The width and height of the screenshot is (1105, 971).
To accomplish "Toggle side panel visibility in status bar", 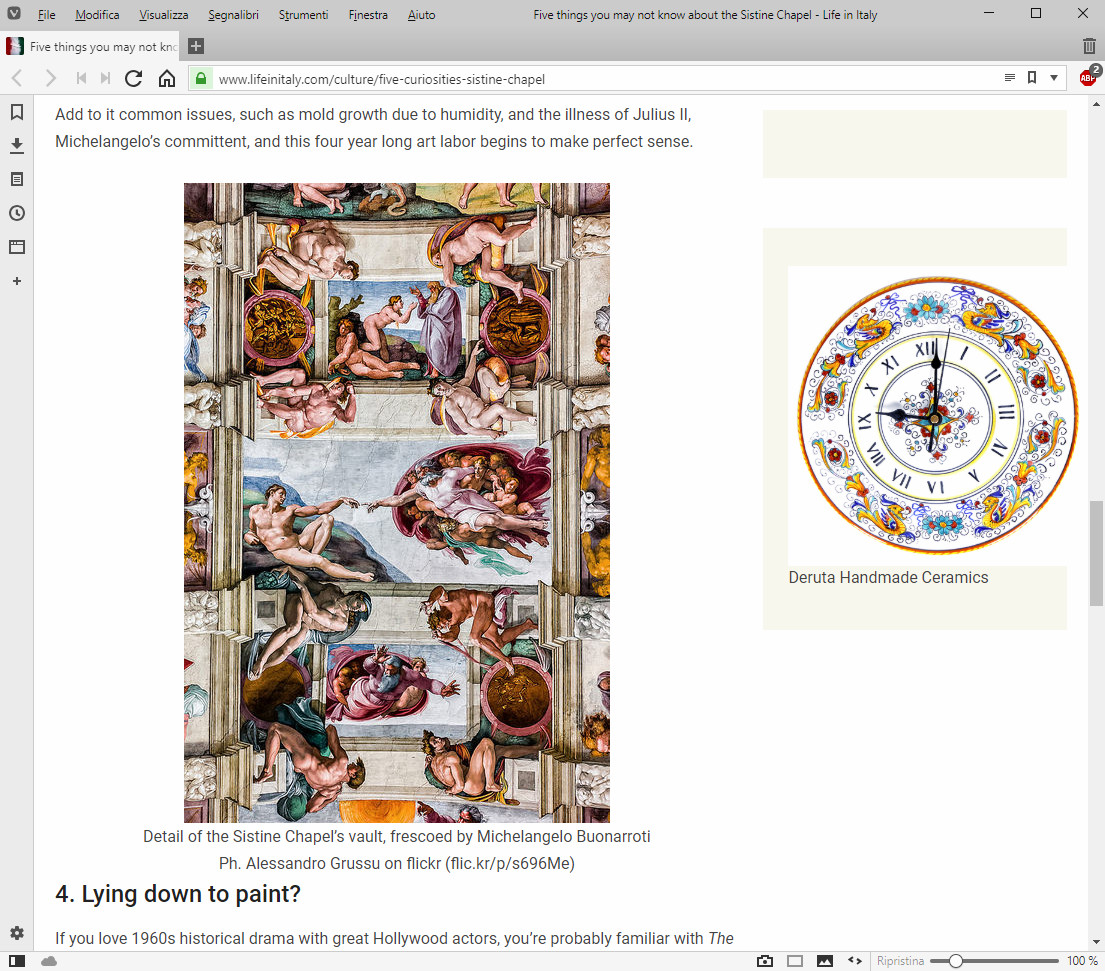I will [x=17, y=961].
